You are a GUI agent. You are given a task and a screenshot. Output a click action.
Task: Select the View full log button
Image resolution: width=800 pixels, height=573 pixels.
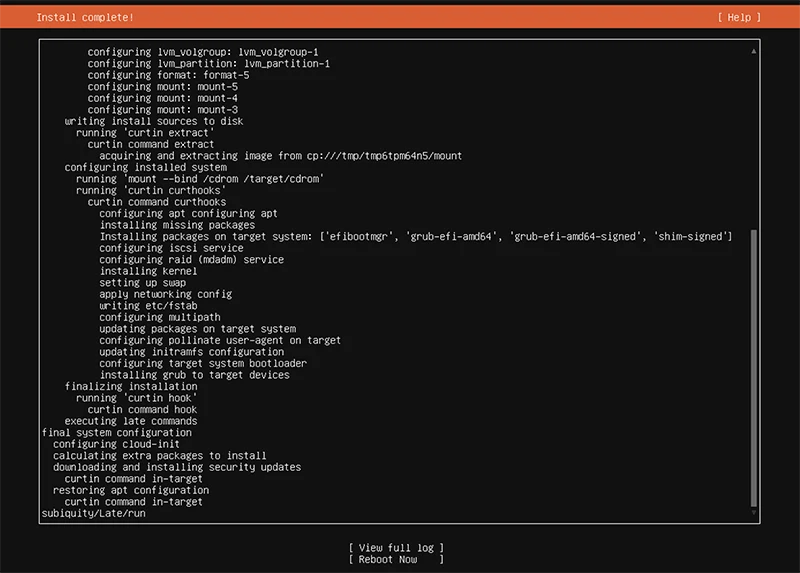pos(396,547)
